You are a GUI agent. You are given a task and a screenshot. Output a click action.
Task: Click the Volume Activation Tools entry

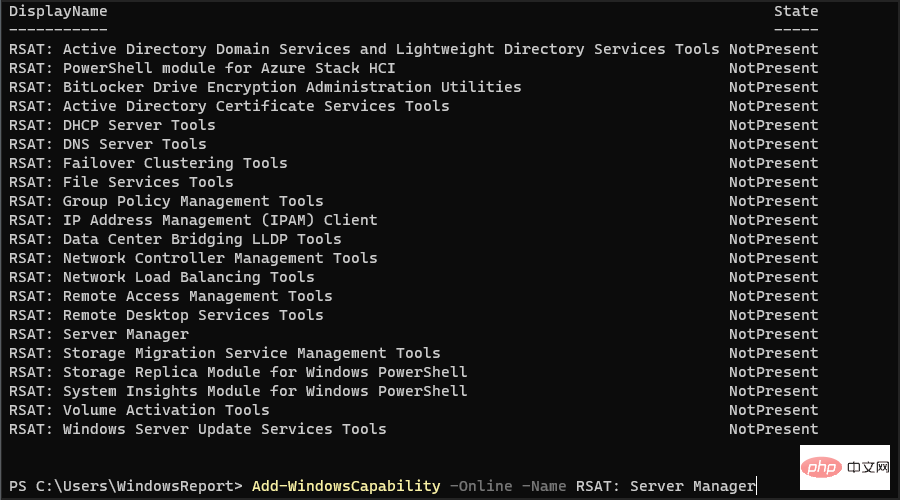(x=139, y=410)
